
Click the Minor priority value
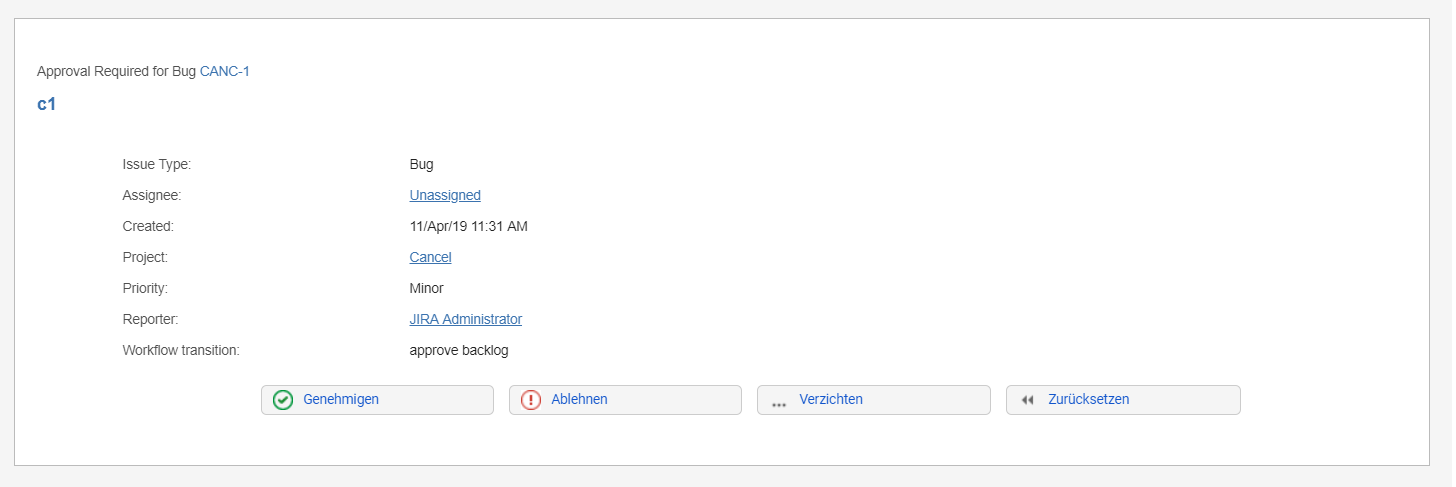[x=426, y=288]
